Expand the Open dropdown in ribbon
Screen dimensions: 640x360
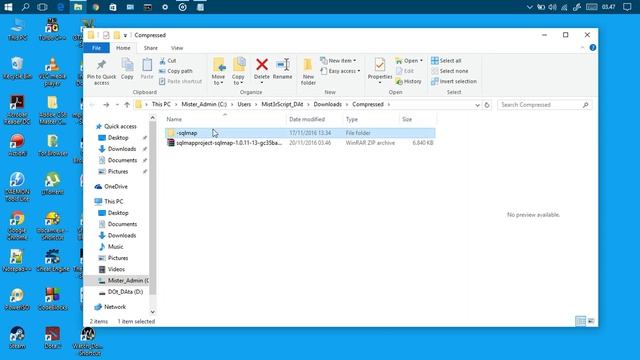click(409, 60)
